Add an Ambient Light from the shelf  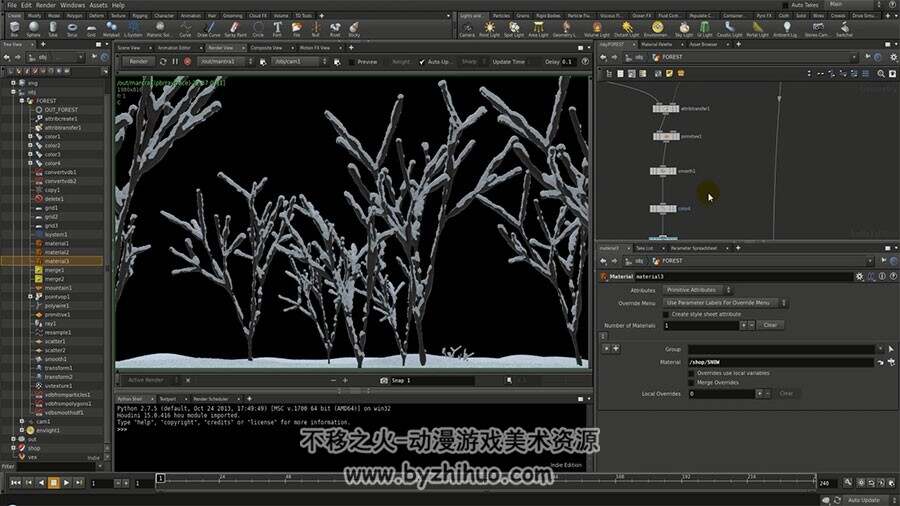(x=786, y=28)
